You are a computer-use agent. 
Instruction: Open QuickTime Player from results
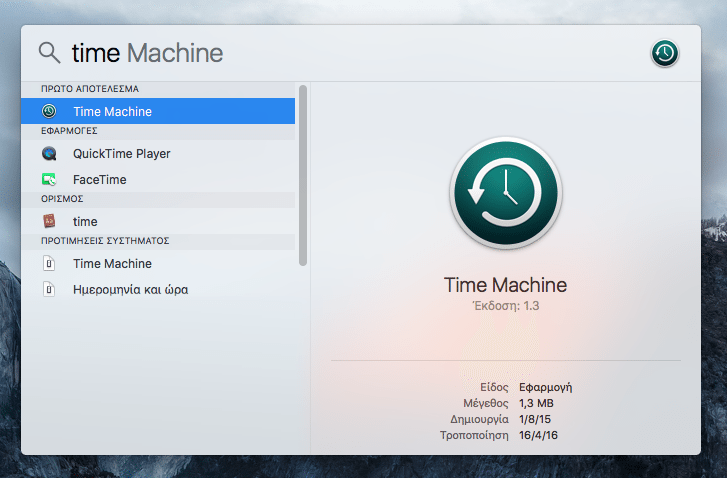pos(158,153)
